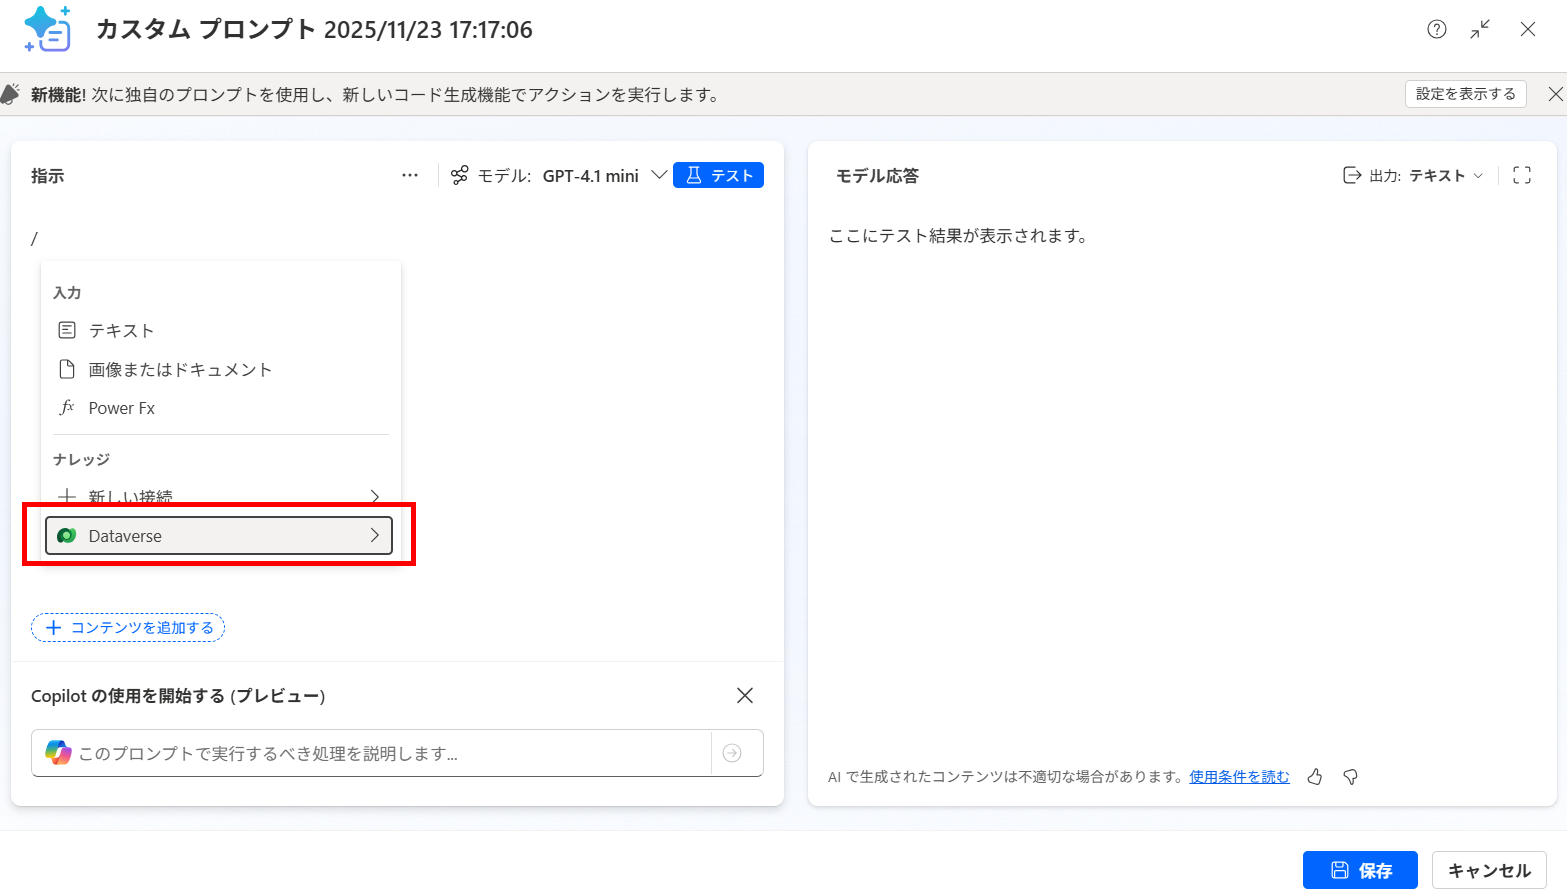Click the Copilot send arrow button

point(732,753)
